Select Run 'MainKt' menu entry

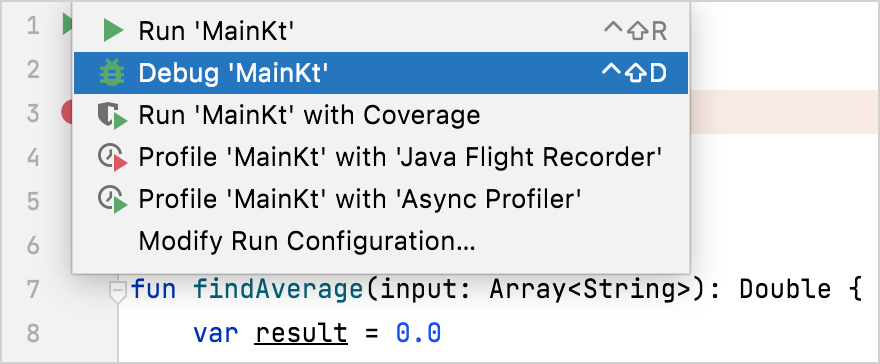click(381, 31)
